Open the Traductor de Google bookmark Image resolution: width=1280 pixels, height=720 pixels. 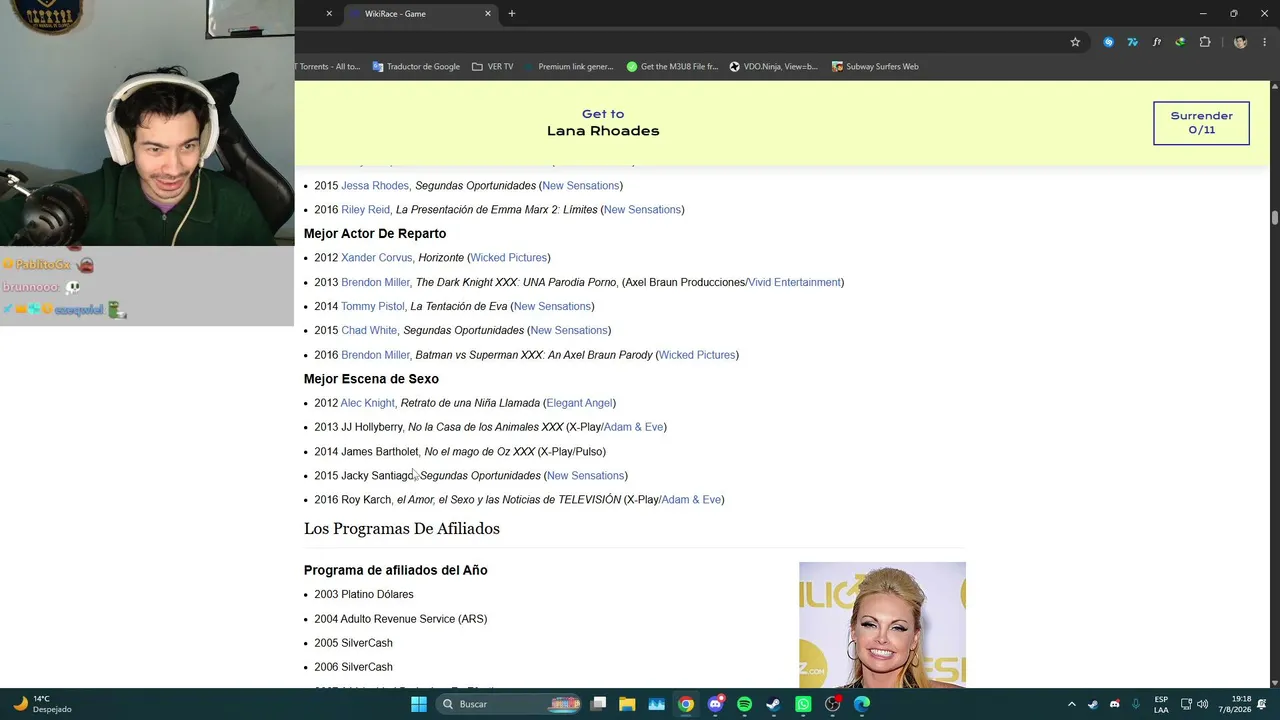pos(416,67)
